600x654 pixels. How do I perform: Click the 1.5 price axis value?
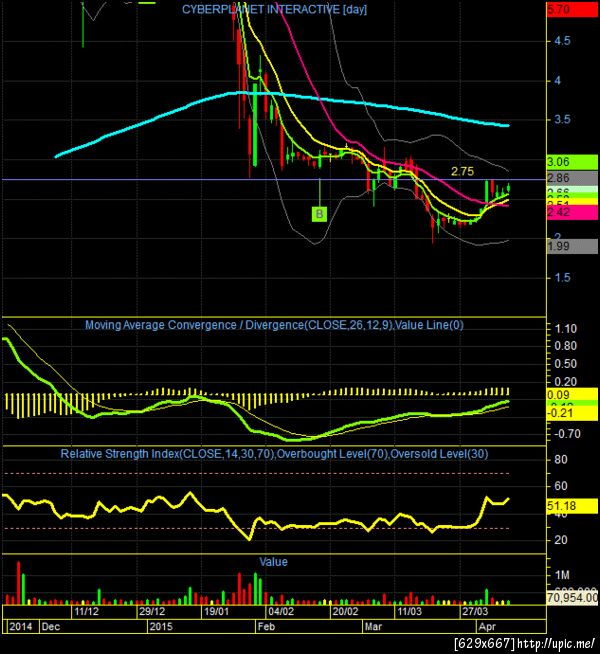(562, 278)
